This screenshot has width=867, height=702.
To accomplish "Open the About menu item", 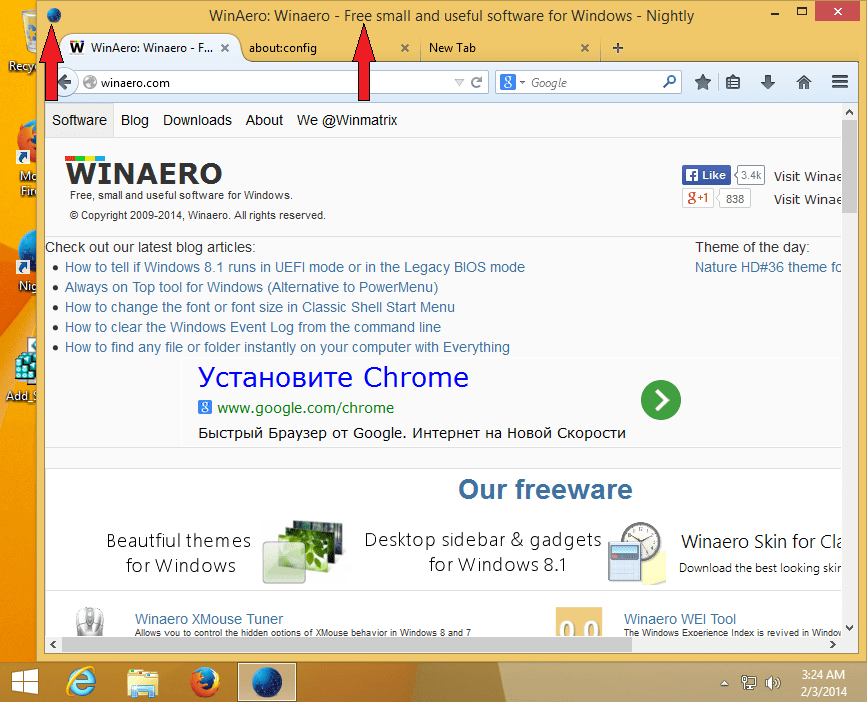I will [x=264, y=120].
